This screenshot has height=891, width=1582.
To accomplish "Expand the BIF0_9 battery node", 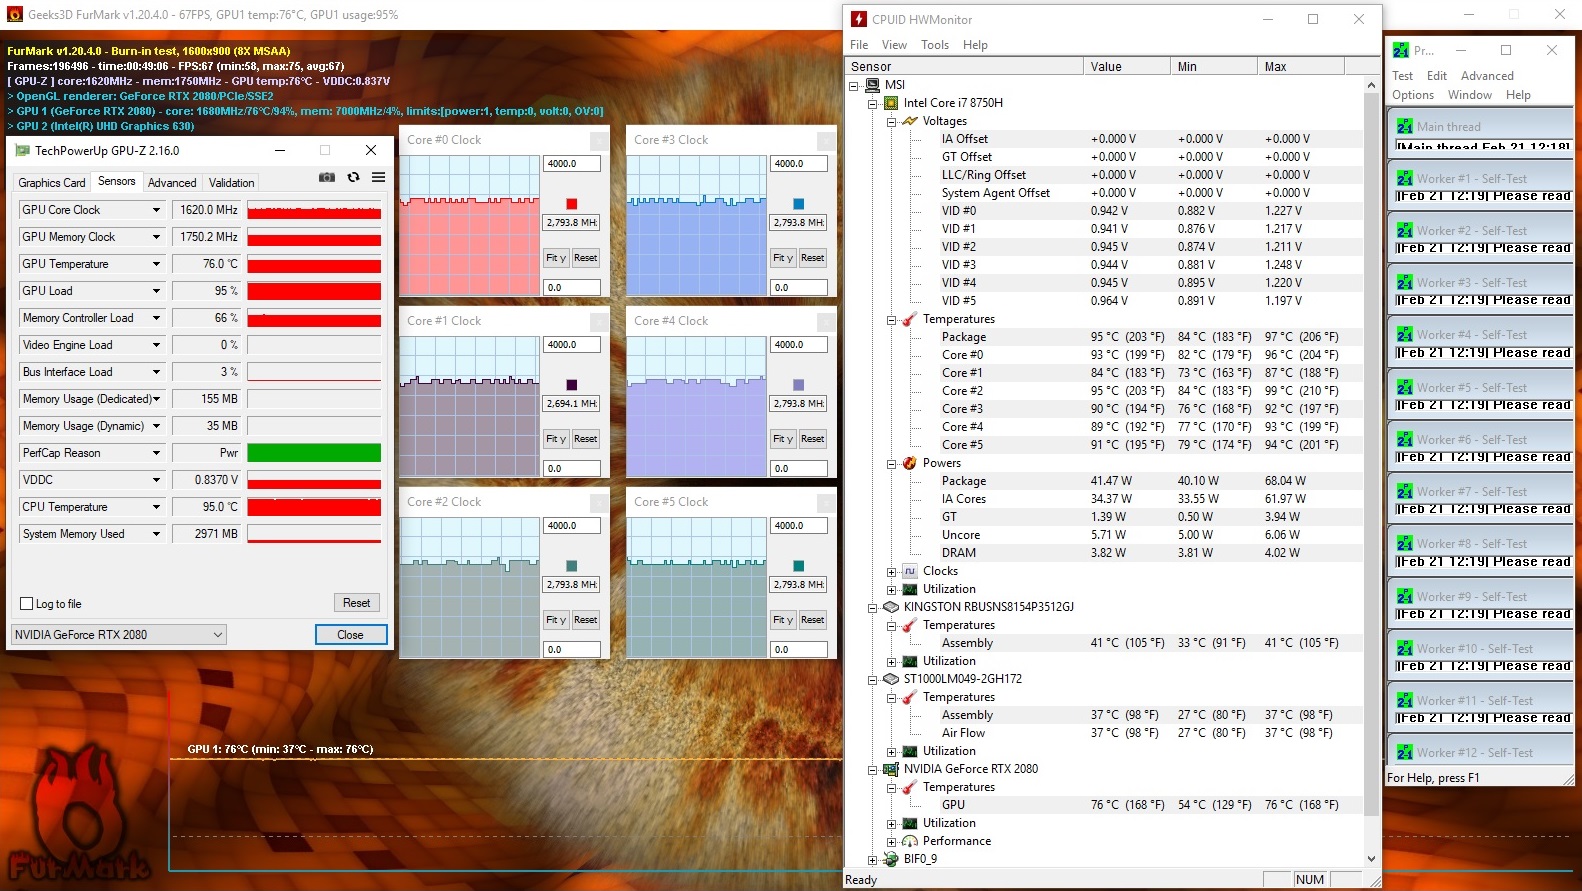I will (x=872, y=860).
